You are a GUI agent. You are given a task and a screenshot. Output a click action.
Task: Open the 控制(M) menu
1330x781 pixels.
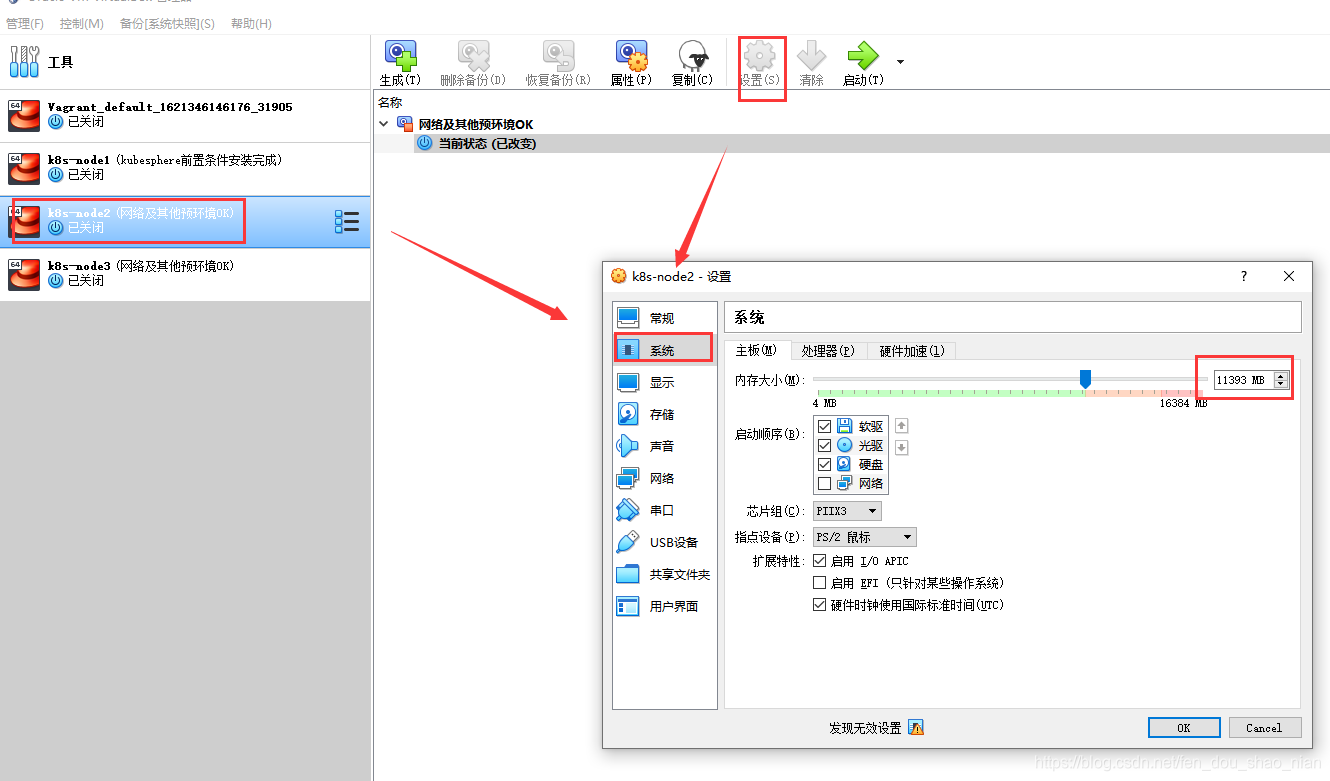pos(81,23)
